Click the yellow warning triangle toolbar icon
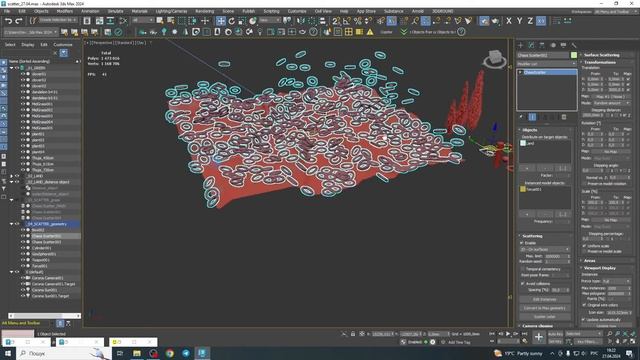The image size is (640, 360). point(370,32)
